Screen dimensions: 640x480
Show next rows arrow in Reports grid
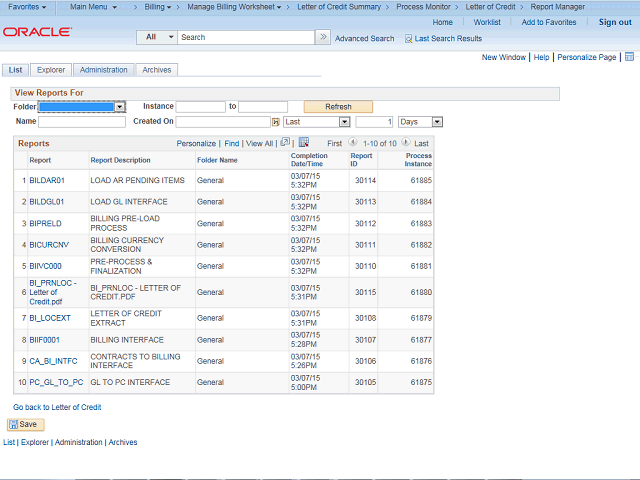click(406, 143)
